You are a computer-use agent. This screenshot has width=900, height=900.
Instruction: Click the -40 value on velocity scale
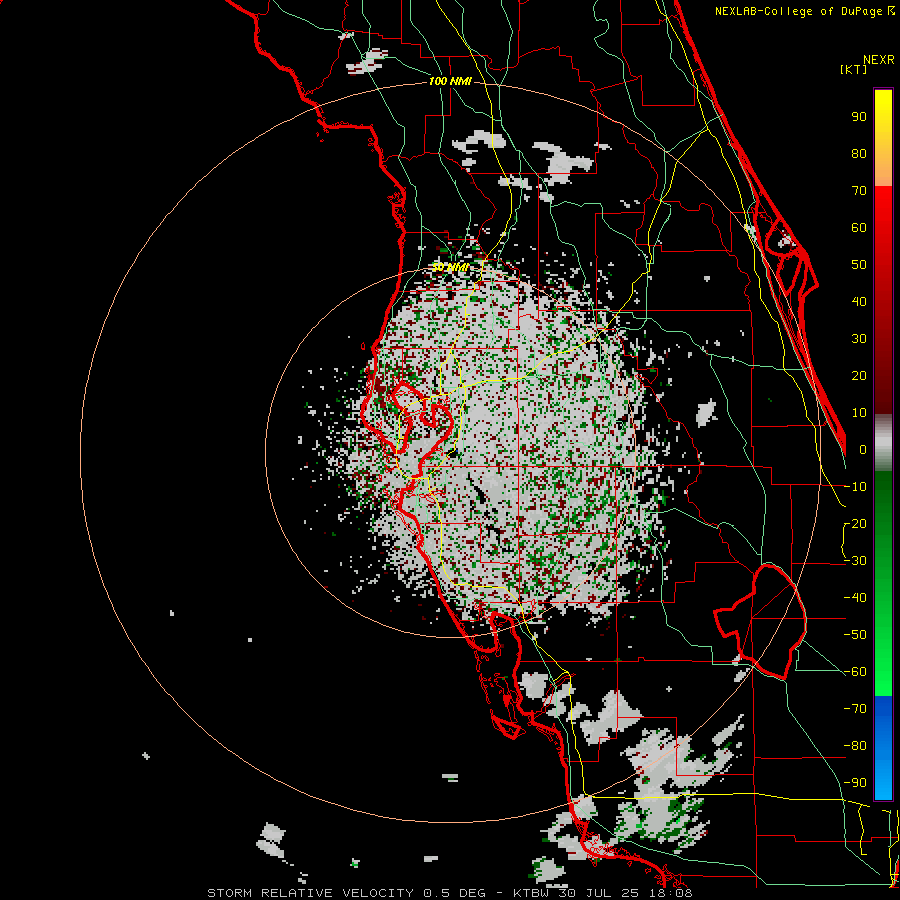(855, 598)
